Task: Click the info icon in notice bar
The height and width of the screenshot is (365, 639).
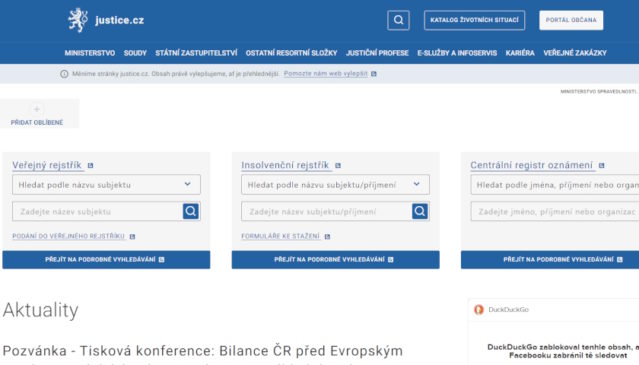Action: (64, 74)
